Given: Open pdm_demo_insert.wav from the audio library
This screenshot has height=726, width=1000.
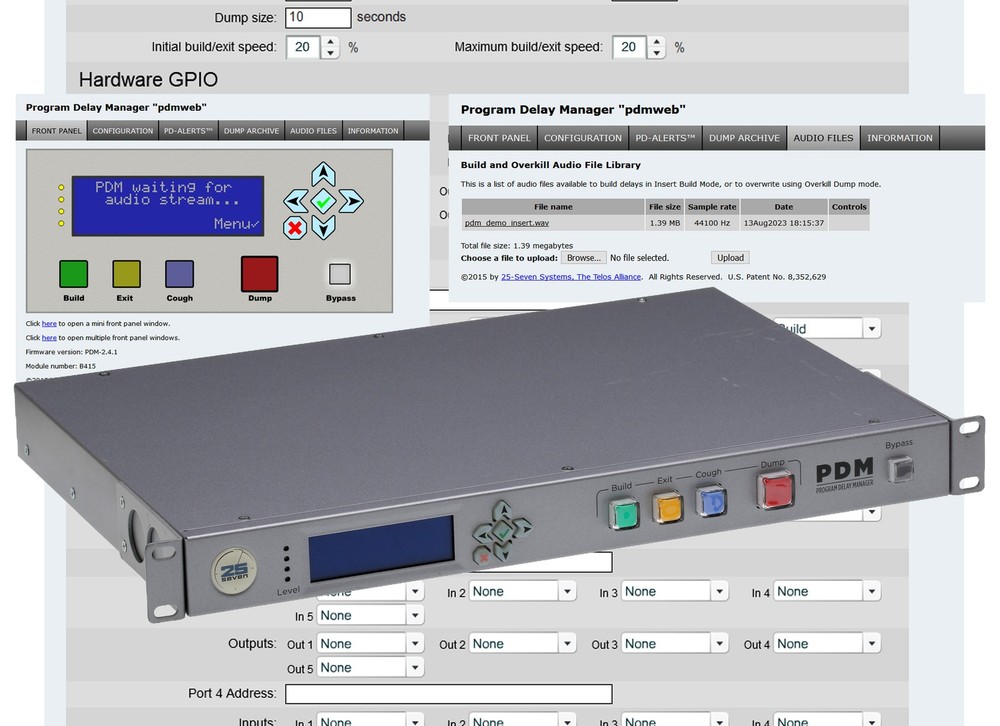Looking at the screenshot, I should click(505, 222).
